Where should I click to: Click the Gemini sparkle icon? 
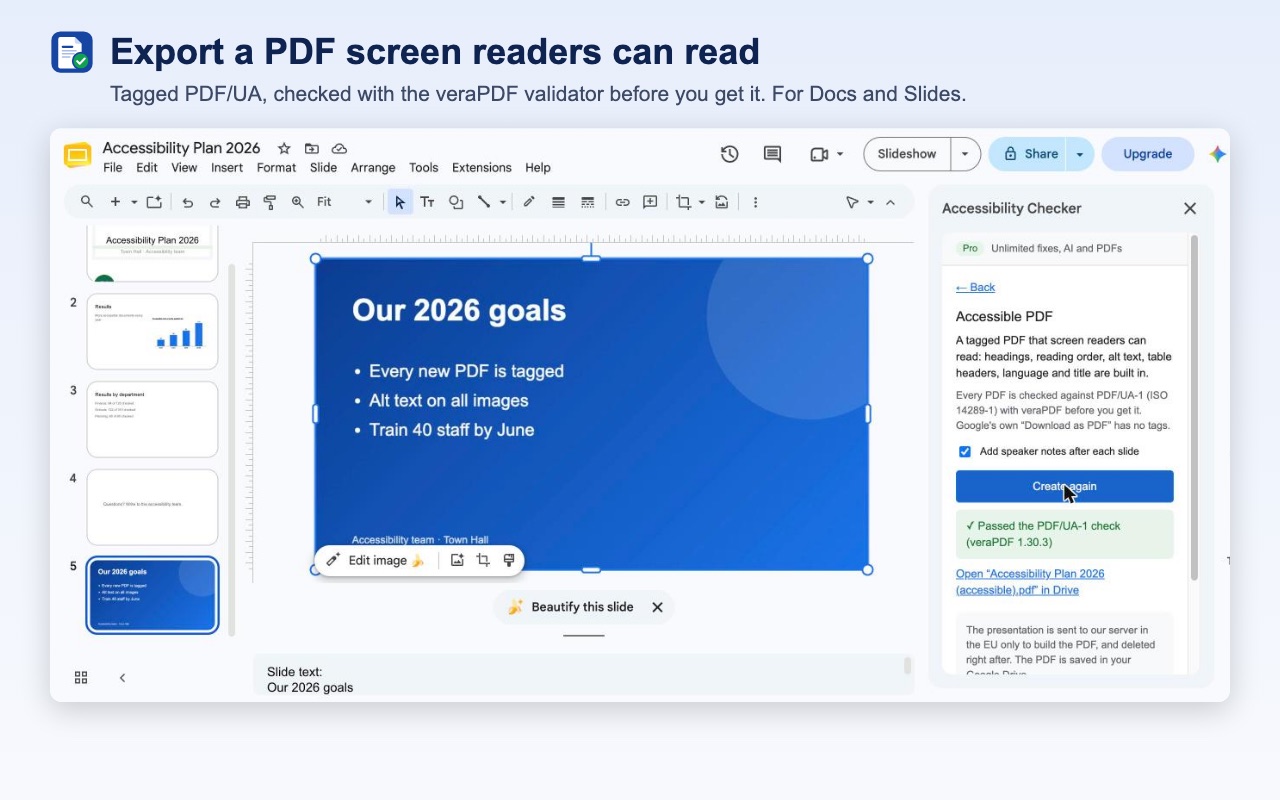[x=1217, y=154]
